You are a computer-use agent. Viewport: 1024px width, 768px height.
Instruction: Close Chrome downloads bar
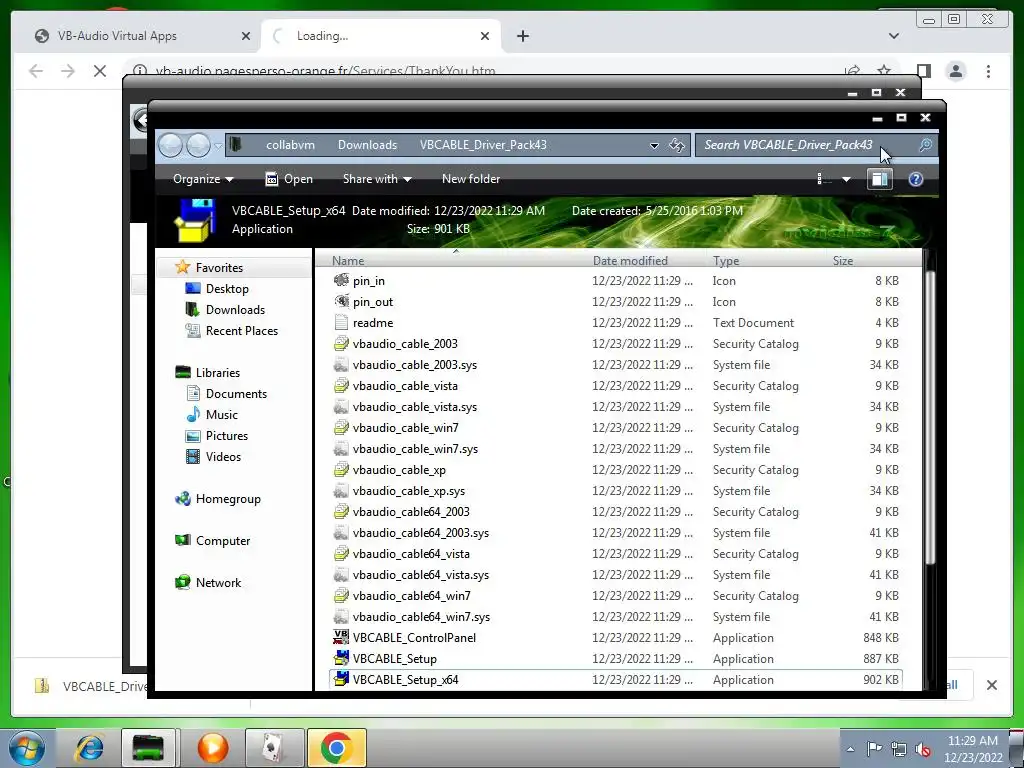click(x=991, y=685)
